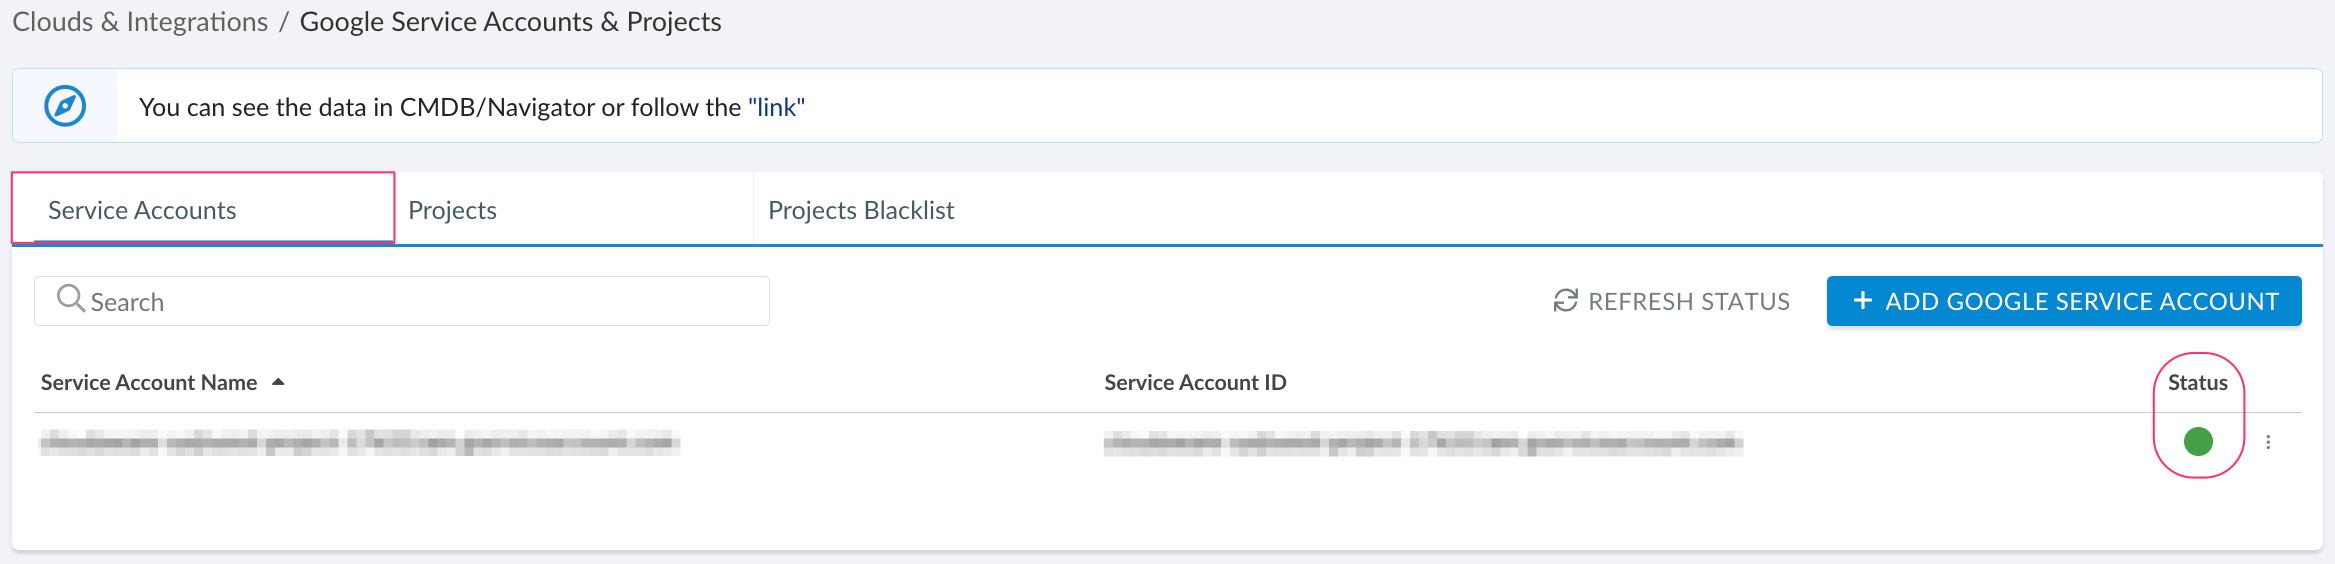Toggle the sort arrow beside Service Account Name
Screen dimensions: 2335x564
(x=279, y=382)
